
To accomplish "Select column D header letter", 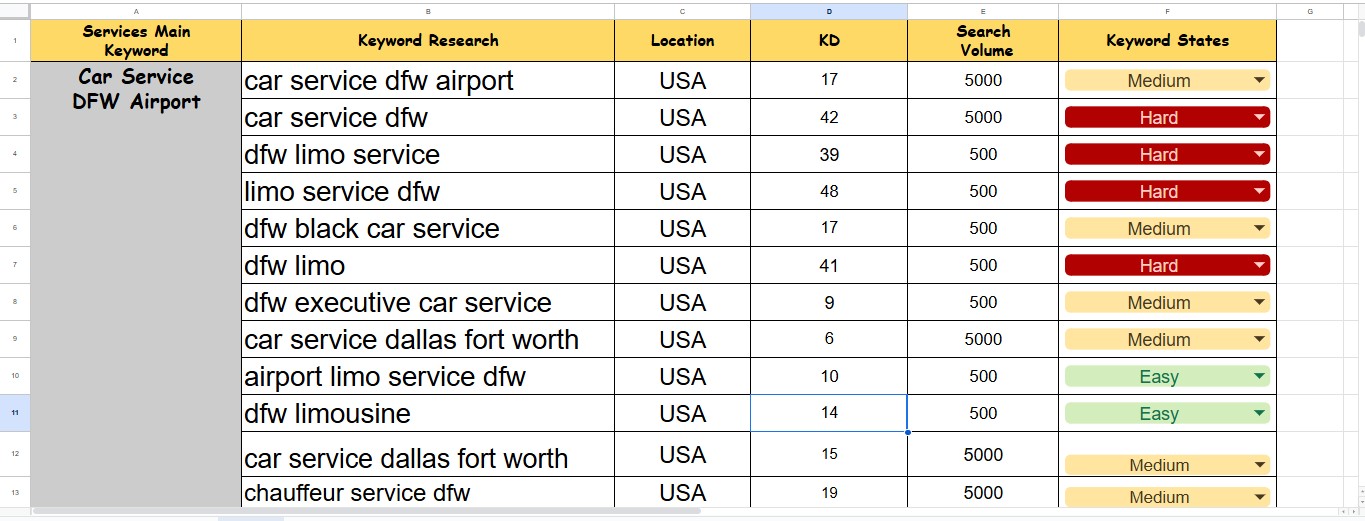I will coord(829,11).
